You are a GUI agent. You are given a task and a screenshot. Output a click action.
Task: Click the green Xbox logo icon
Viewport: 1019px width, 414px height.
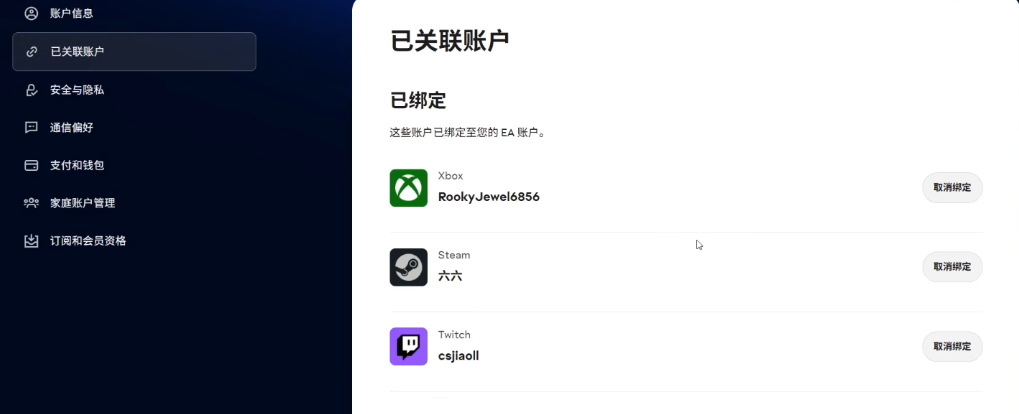point(408,188)
